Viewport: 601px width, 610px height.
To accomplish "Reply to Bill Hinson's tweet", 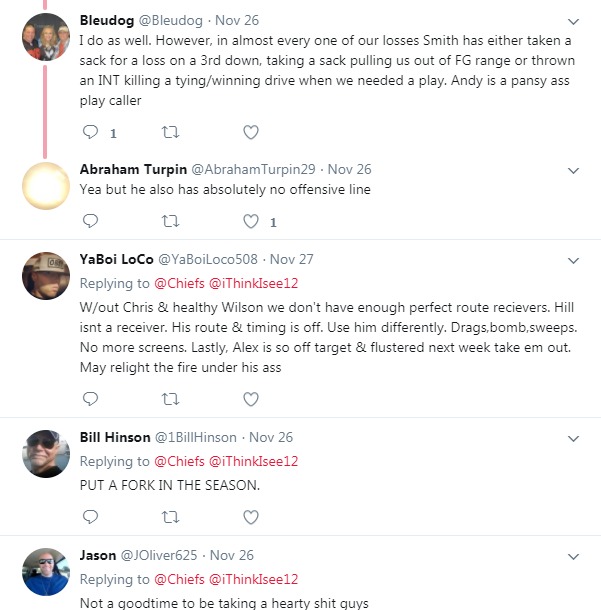I will 90,516.
